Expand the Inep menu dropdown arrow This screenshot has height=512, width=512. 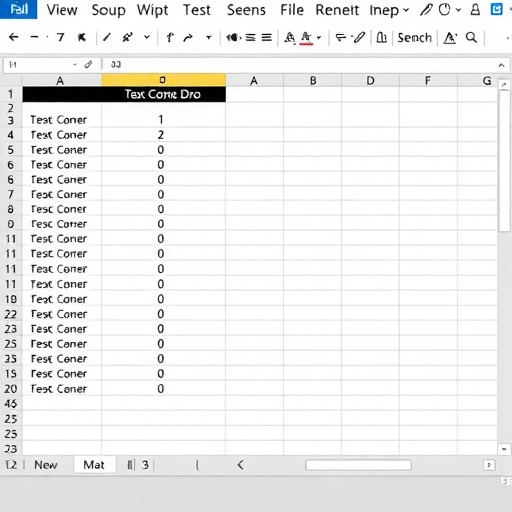point(406,10)
